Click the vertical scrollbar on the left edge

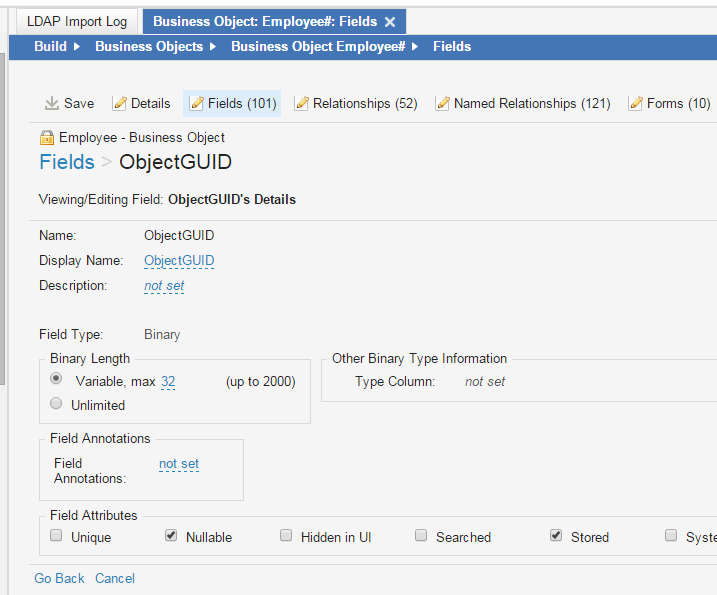point(2,220)
